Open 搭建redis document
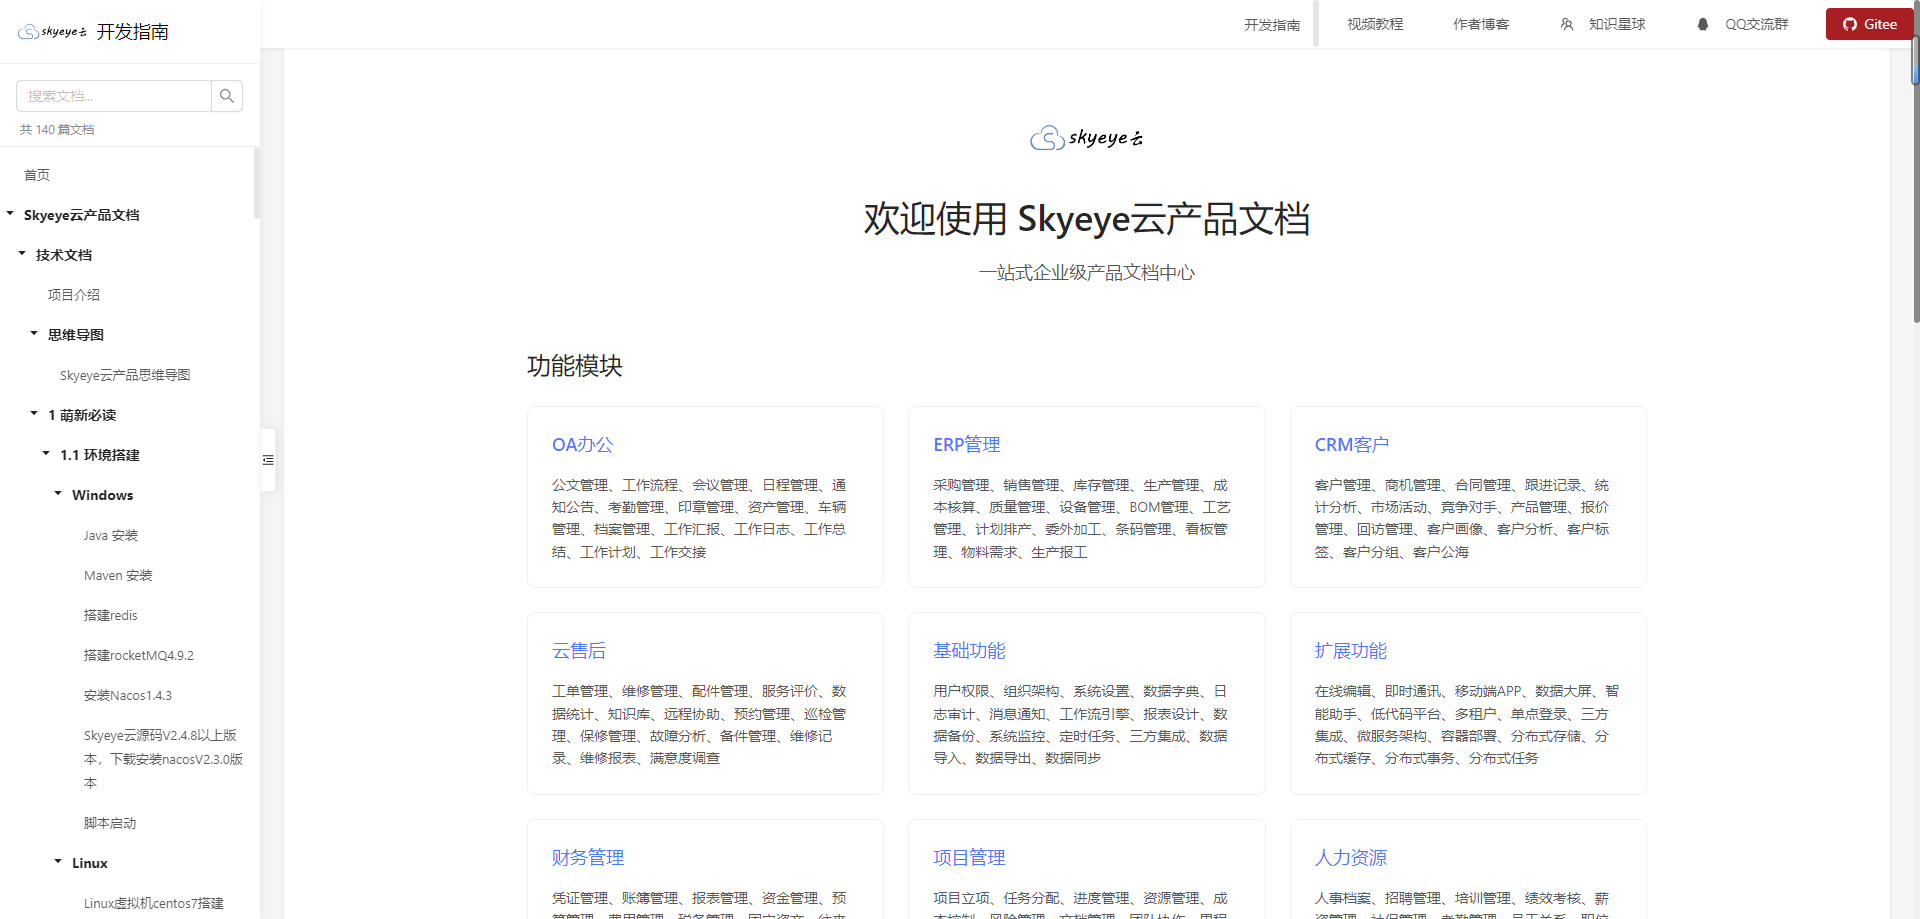Viewport: 1920px width, 919px height. (x=111, y=615)
